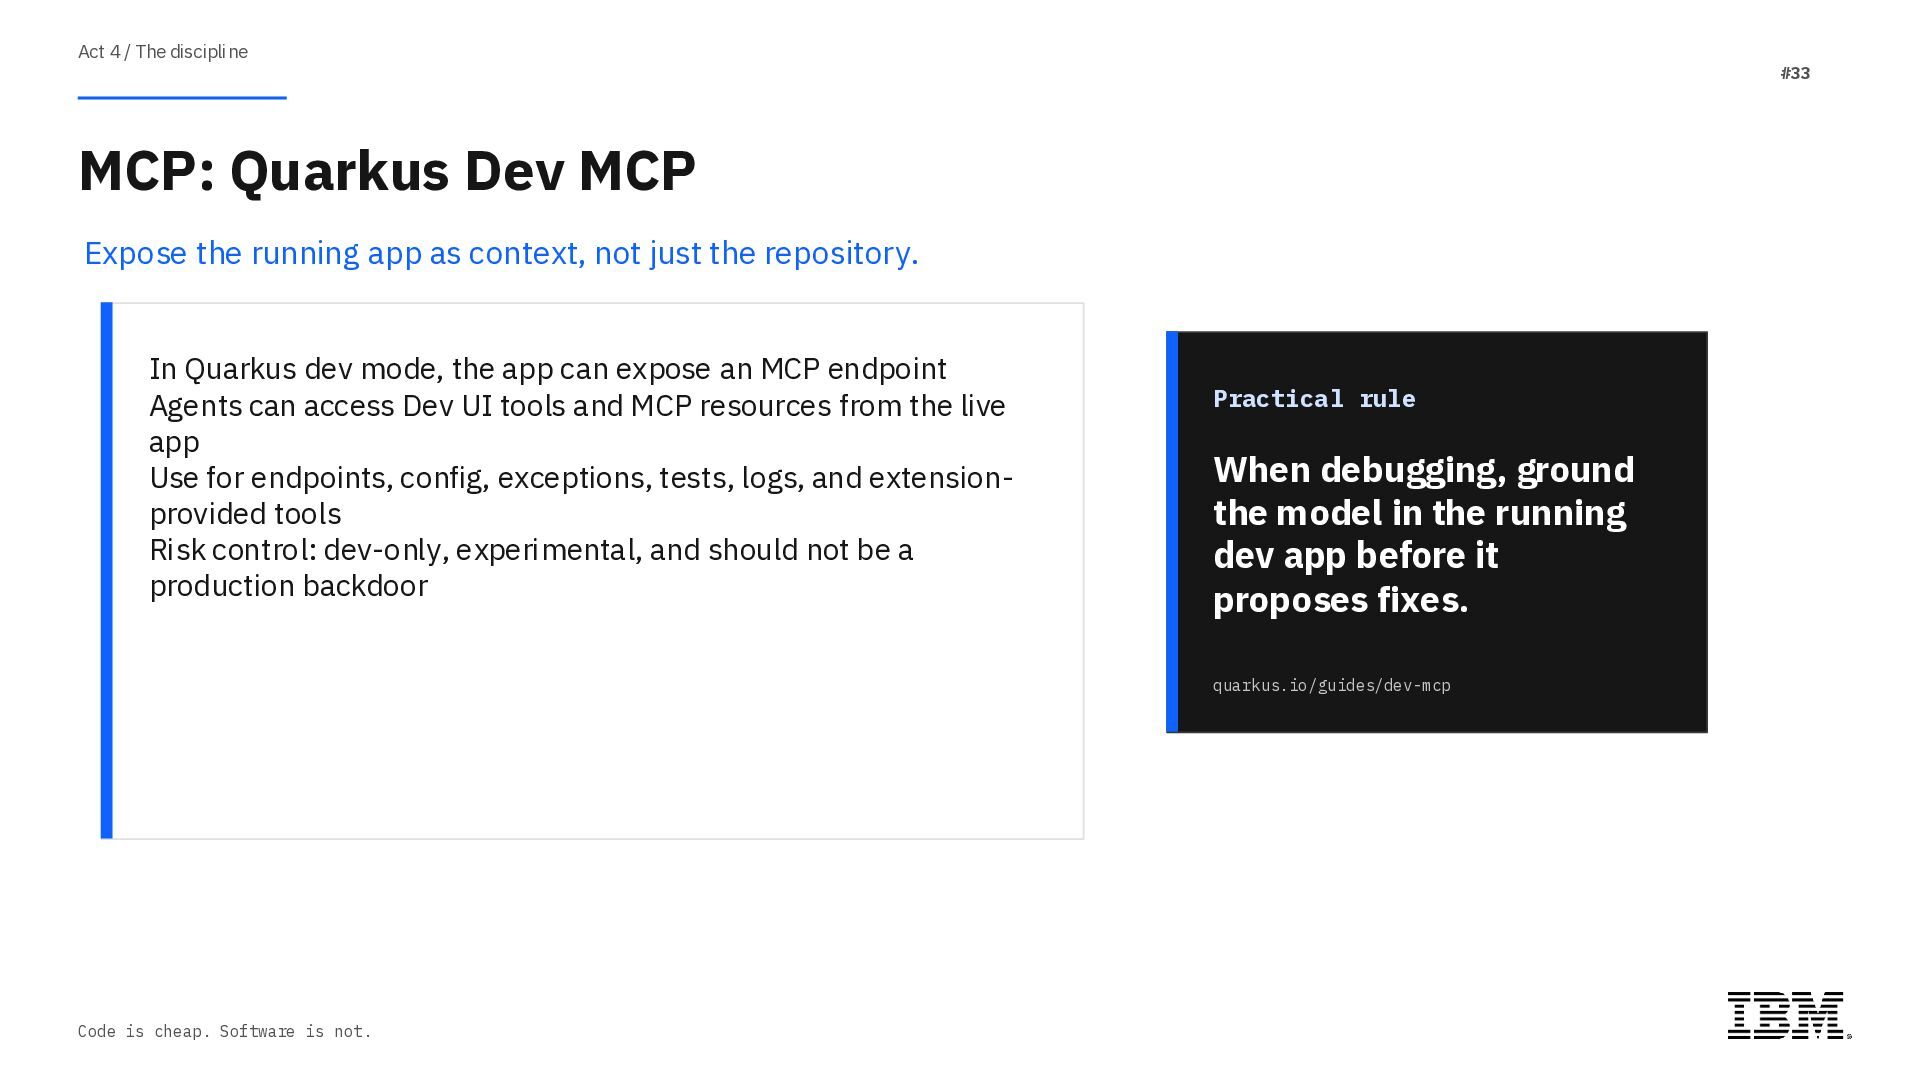Viewport: 1920px width, 1080px height.
Task: Click the slide number #33
Action: 1795,73
